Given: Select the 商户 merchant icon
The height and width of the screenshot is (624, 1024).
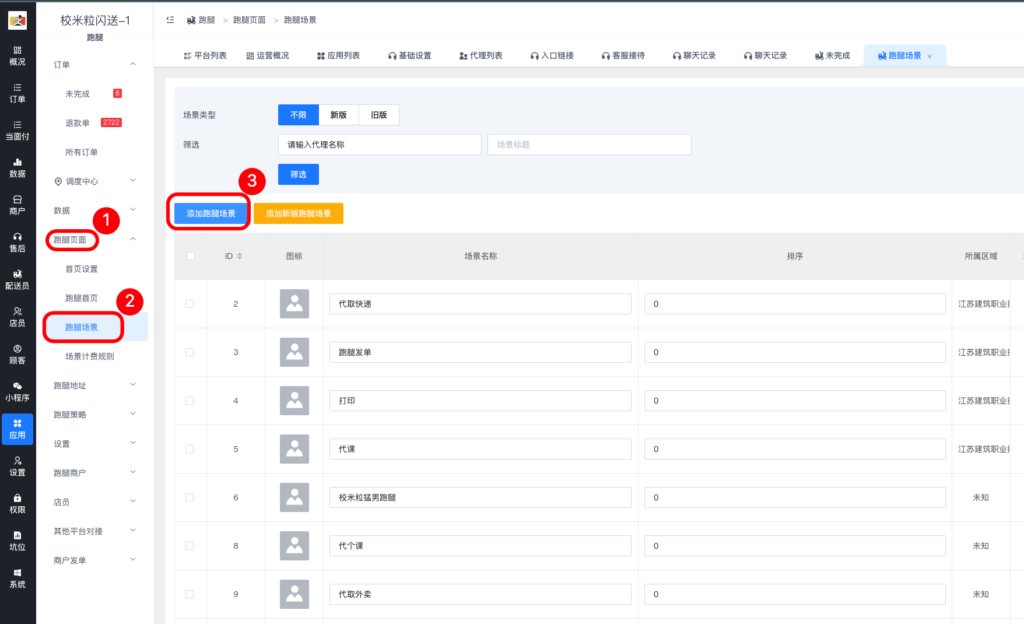Looking at the screenshot, I should pos(17,203).
